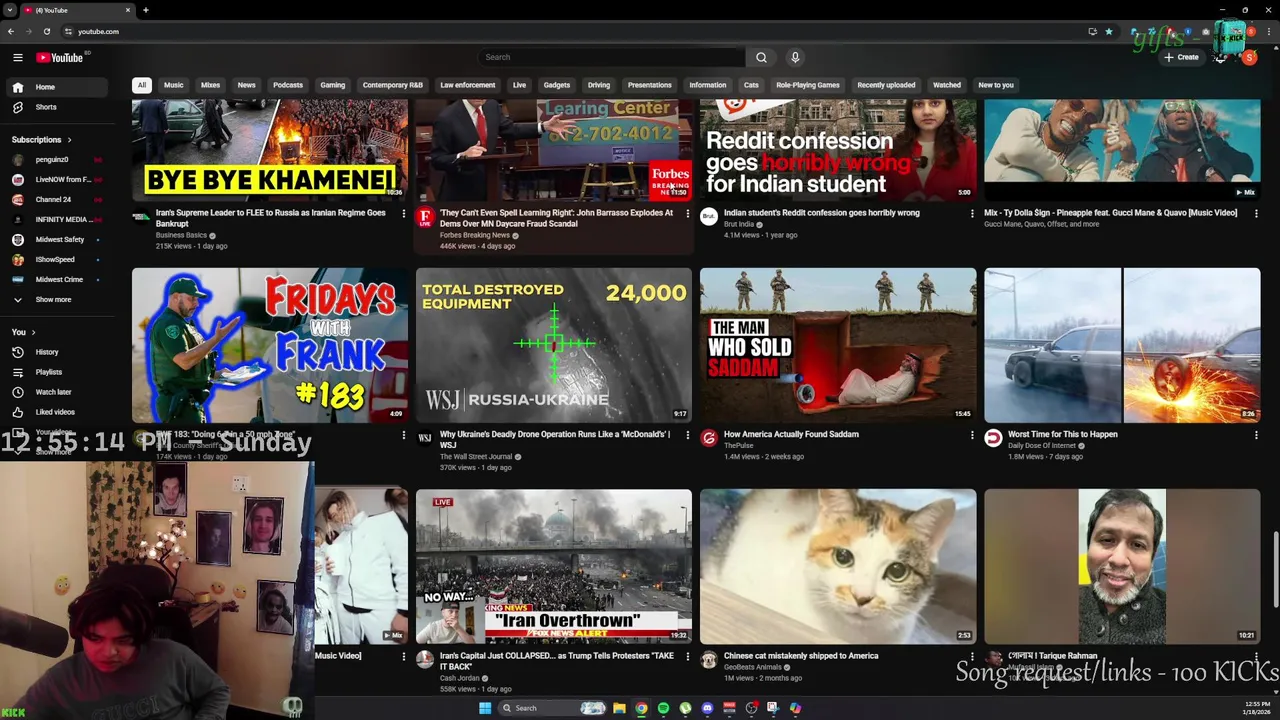Open a new browser tab

tap(145, 10)
